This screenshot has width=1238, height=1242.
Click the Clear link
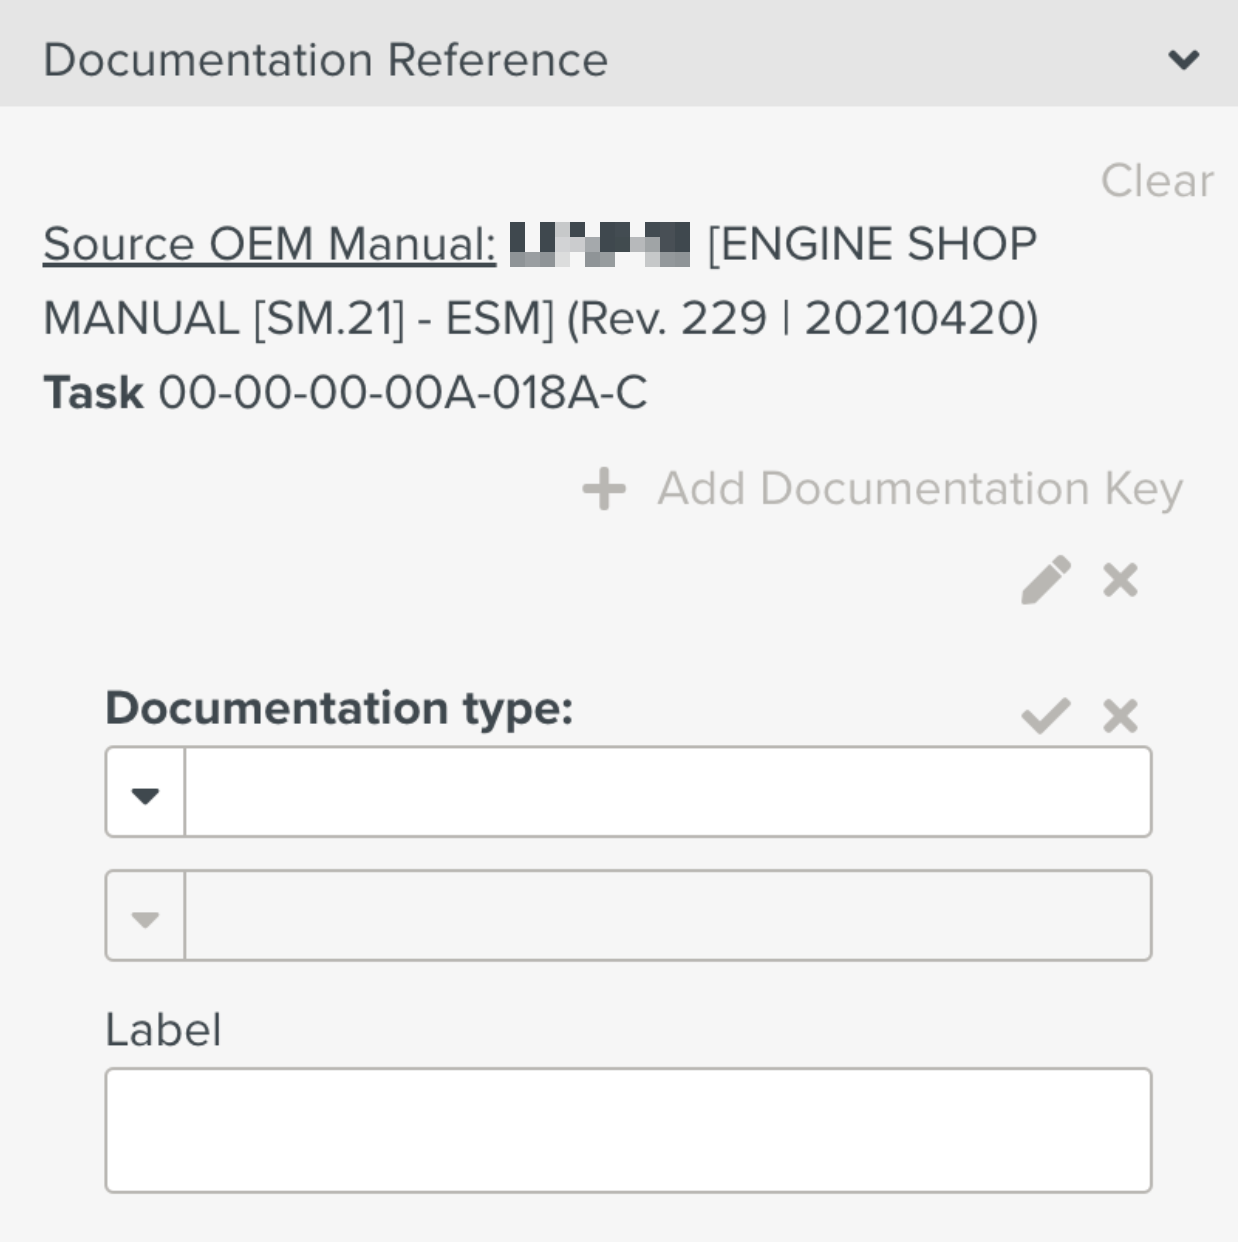[x=1158, y=180]
